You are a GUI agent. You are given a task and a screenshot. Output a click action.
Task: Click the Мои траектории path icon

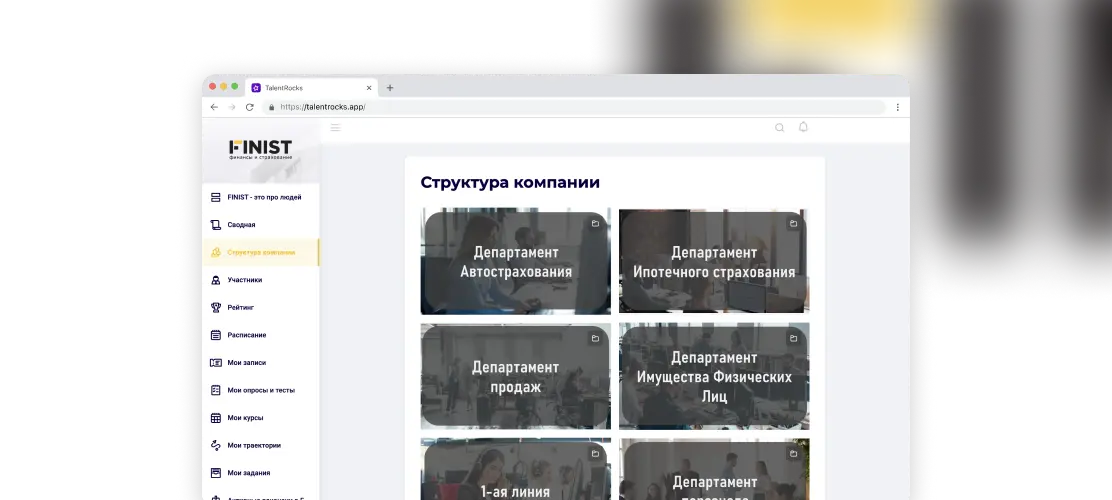pyautogui.click(x=216, y=445)
